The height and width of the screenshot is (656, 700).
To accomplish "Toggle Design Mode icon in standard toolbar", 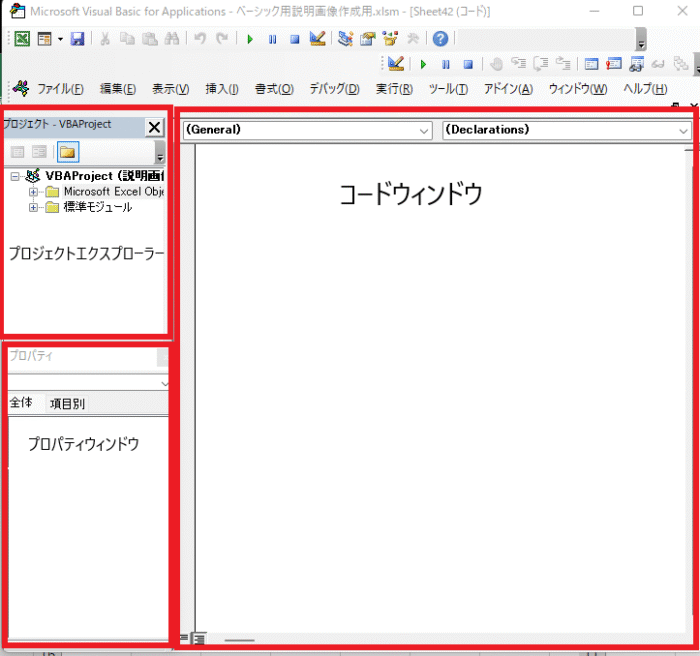I will point(317,39).
